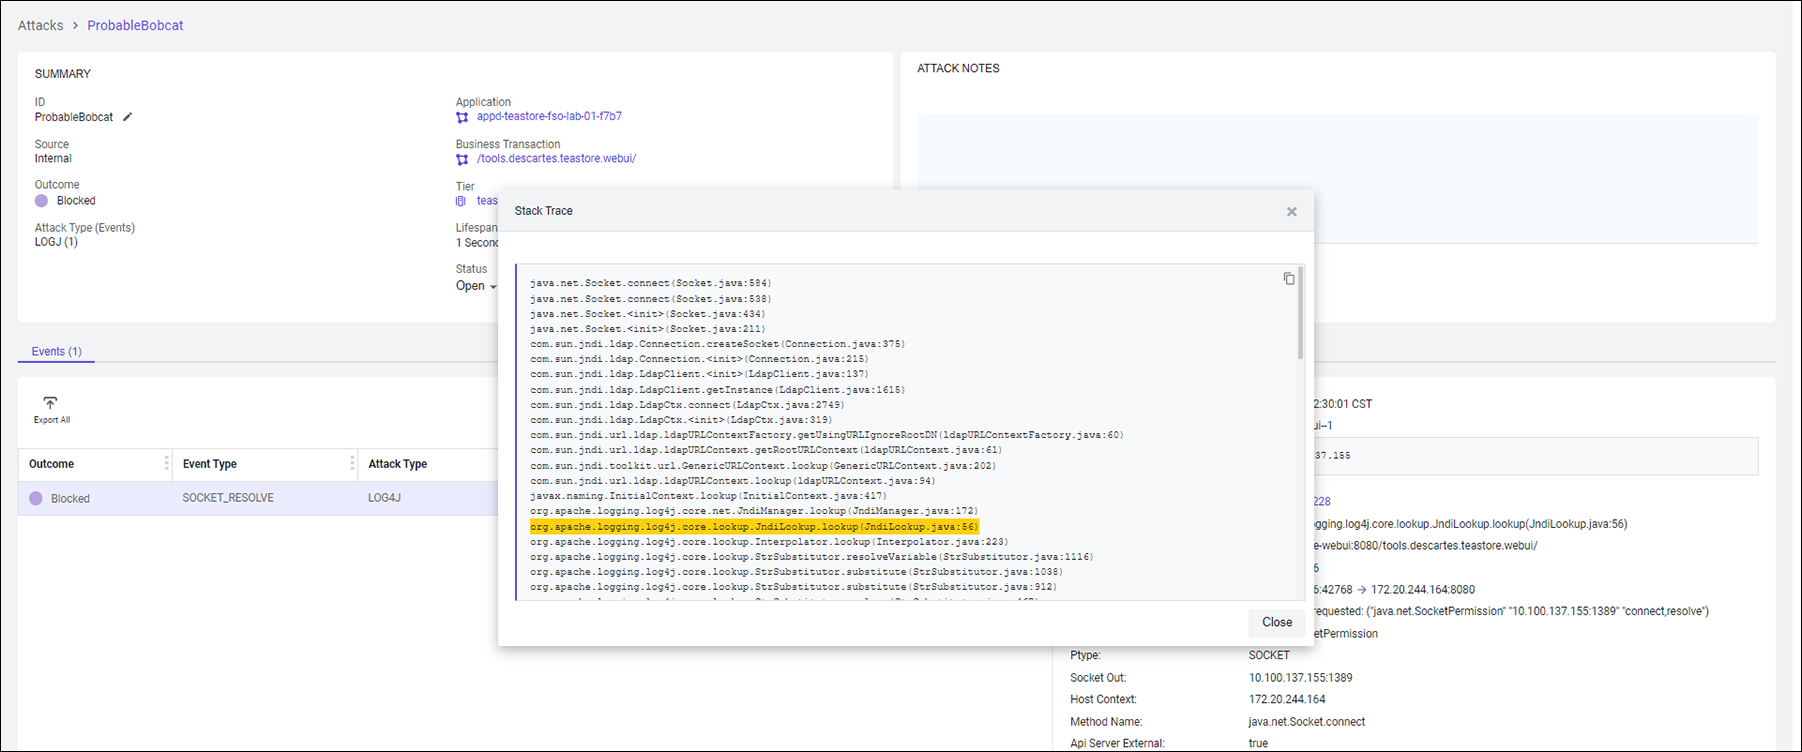Open the Outcome column options menu
This screenshot has width=1802, height=752.
(166, 464)
